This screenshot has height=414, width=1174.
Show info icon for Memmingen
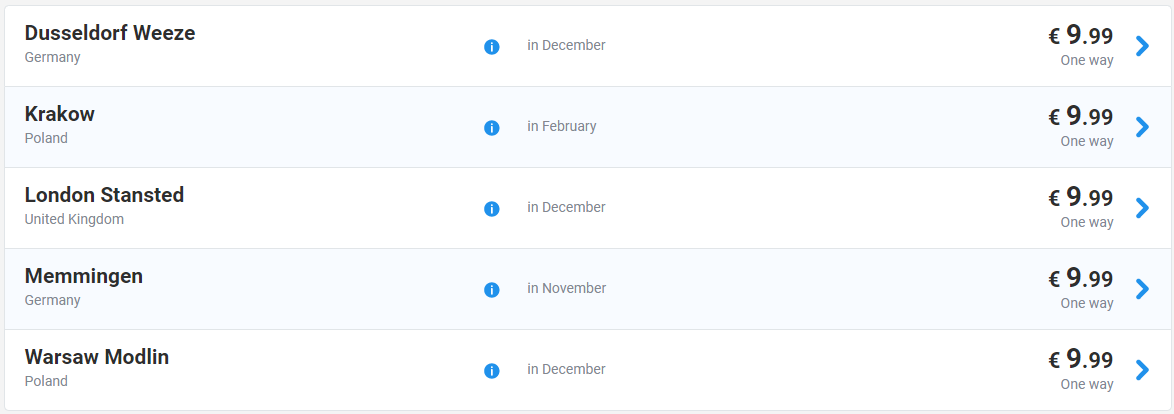[x=491, y=290]
